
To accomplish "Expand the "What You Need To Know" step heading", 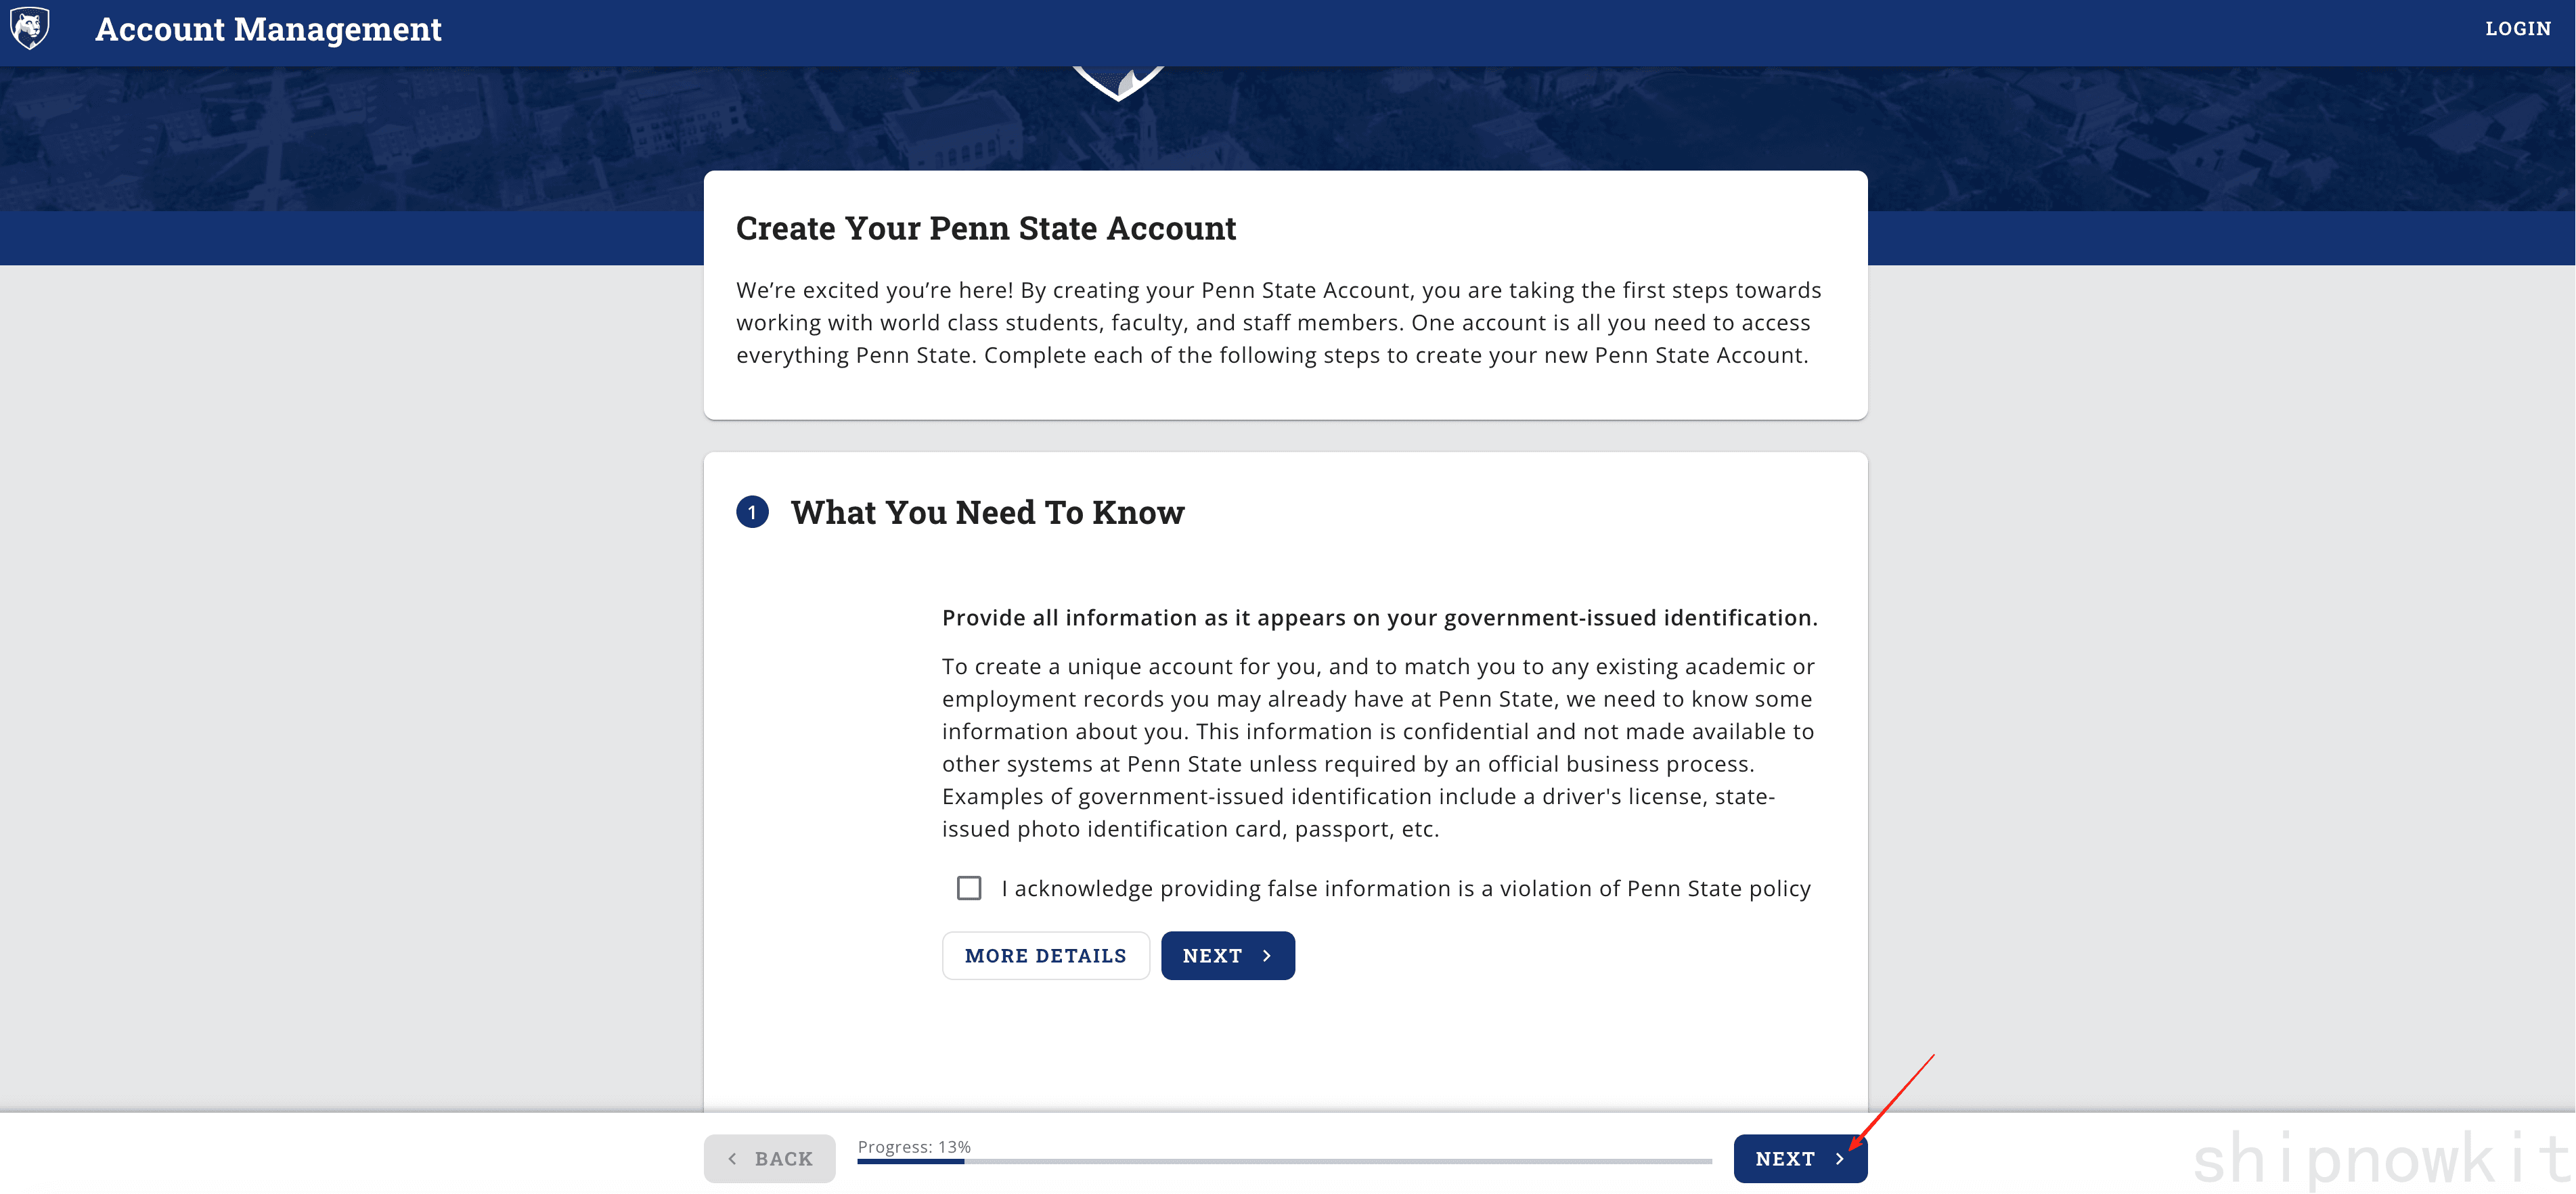I will [987, 512].
